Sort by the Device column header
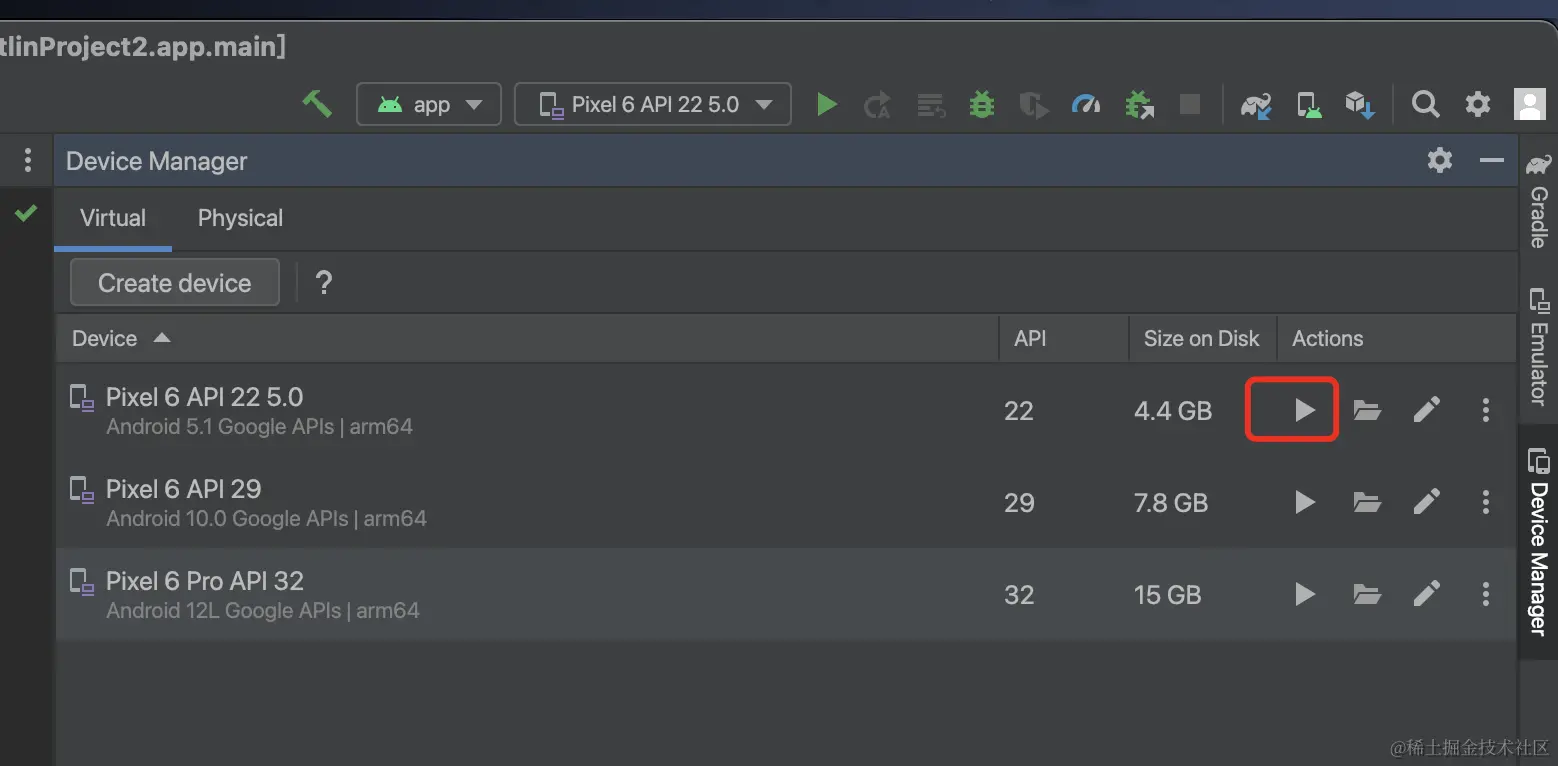1558x766 pixels. click(x=105, y=338)
